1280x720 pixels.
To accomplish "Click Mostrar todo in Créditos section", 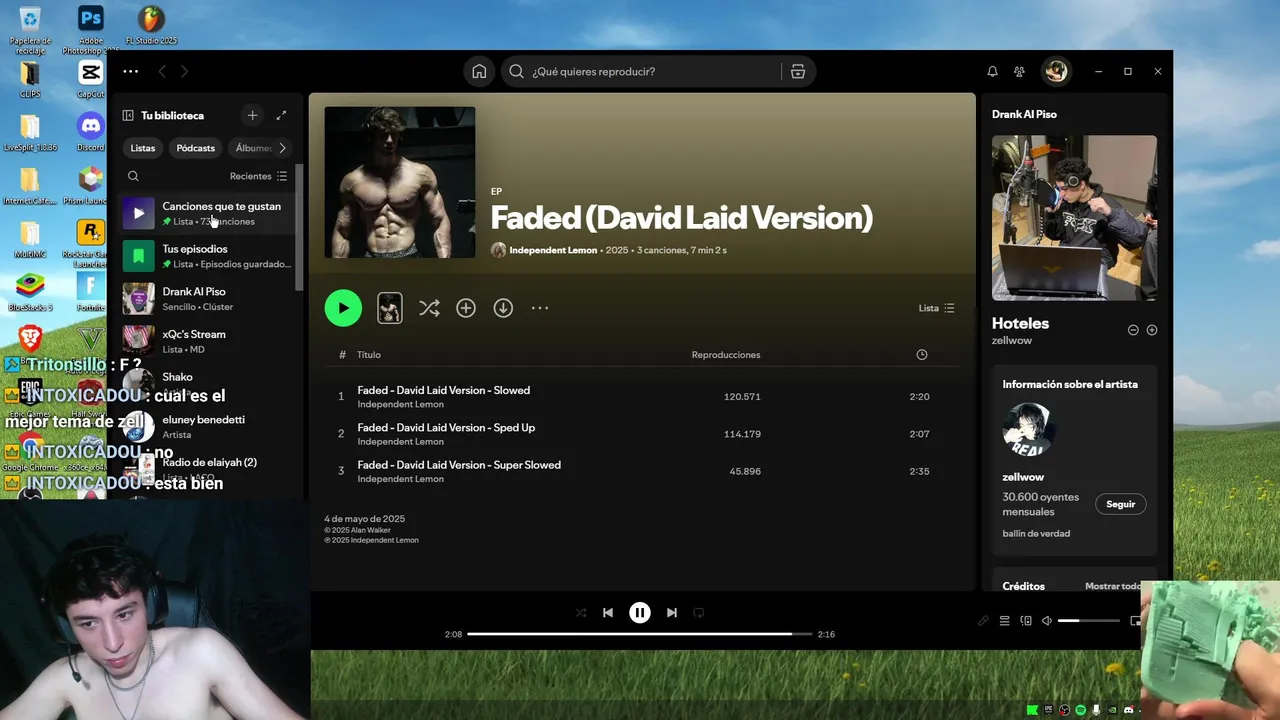I will point(1113,586).
